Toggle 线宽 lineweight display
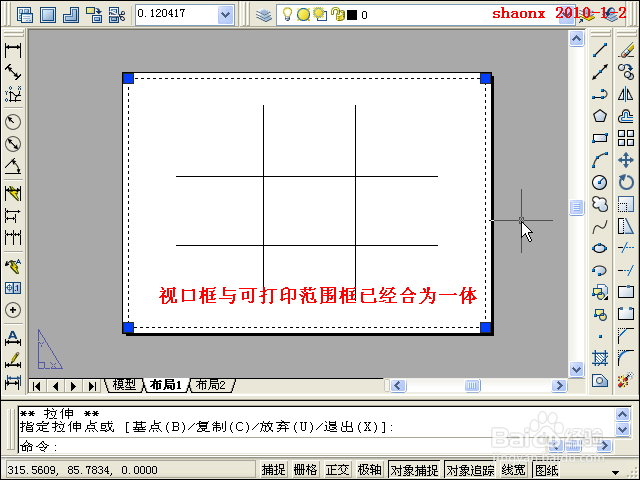Viewport: 640px width, 480px height. [x=513, y=470]
